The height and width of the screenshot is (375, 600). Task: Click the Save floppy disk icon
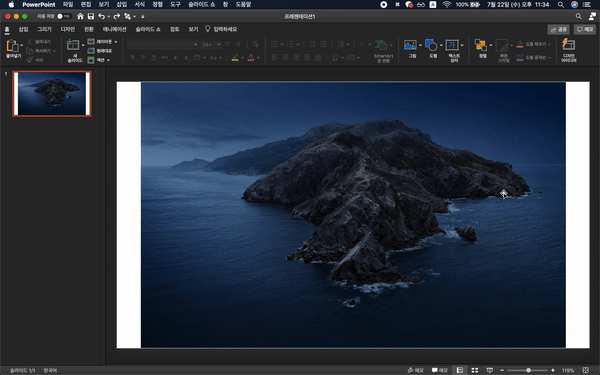91,16
